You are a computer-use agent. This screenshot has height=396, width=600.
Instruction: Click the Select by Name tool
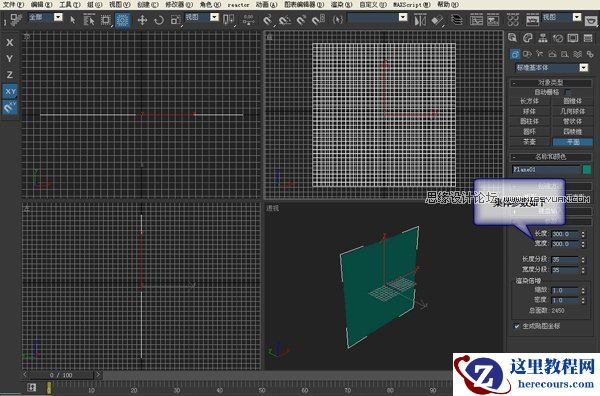(x=89, y=20)
